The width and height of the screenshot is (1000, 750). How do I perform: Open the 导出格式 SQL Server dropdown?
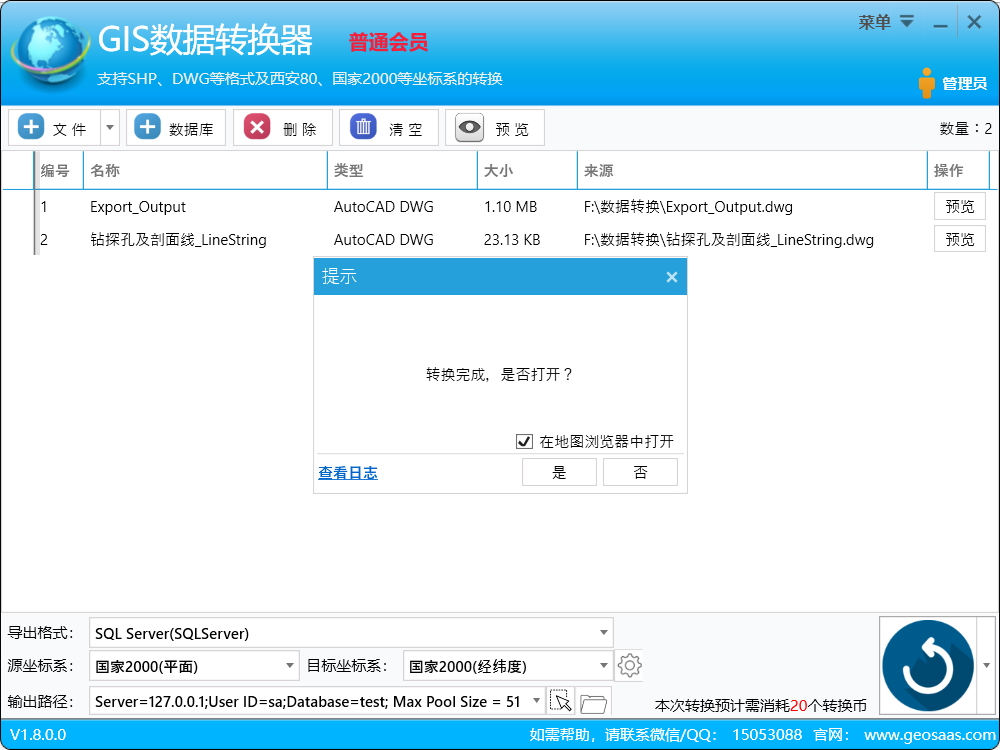point(351,633)
